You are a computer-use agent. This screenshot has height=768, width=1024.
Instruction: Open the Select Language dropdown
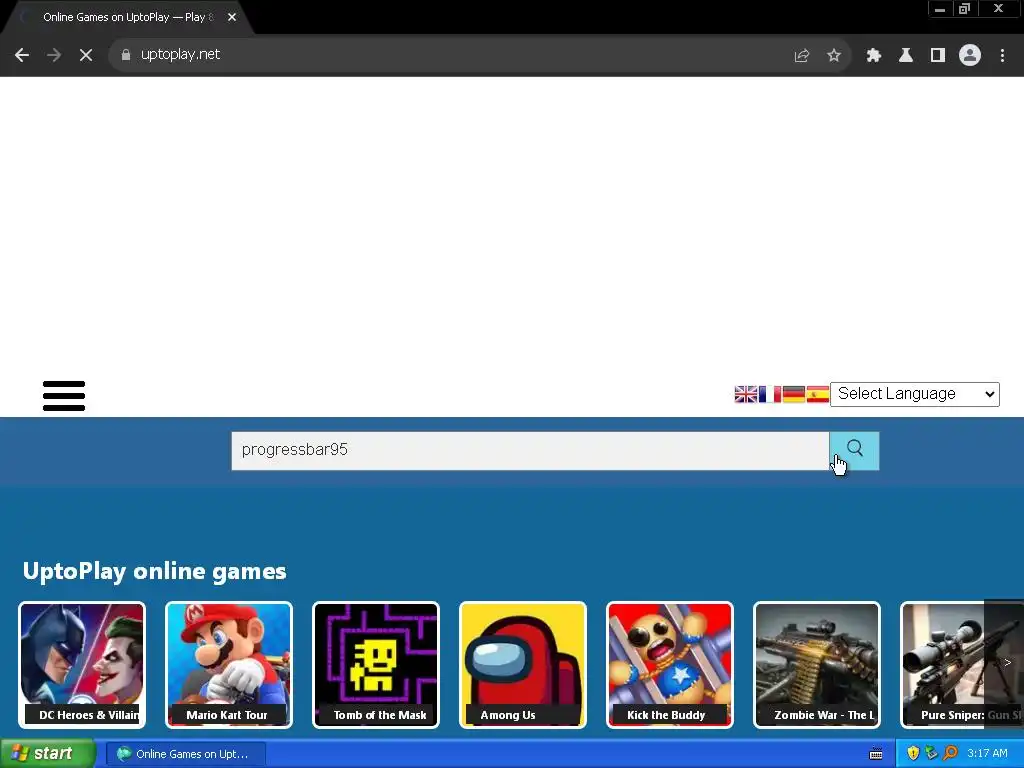(x=914, y=394)
